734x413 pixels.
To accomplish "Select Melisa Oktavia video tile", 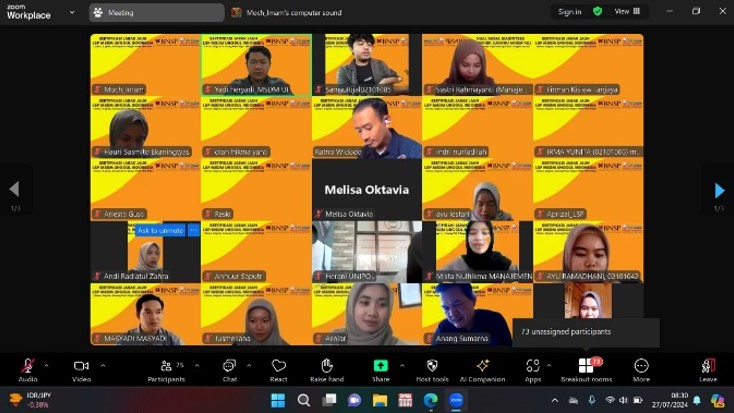I will coord(367,189).
